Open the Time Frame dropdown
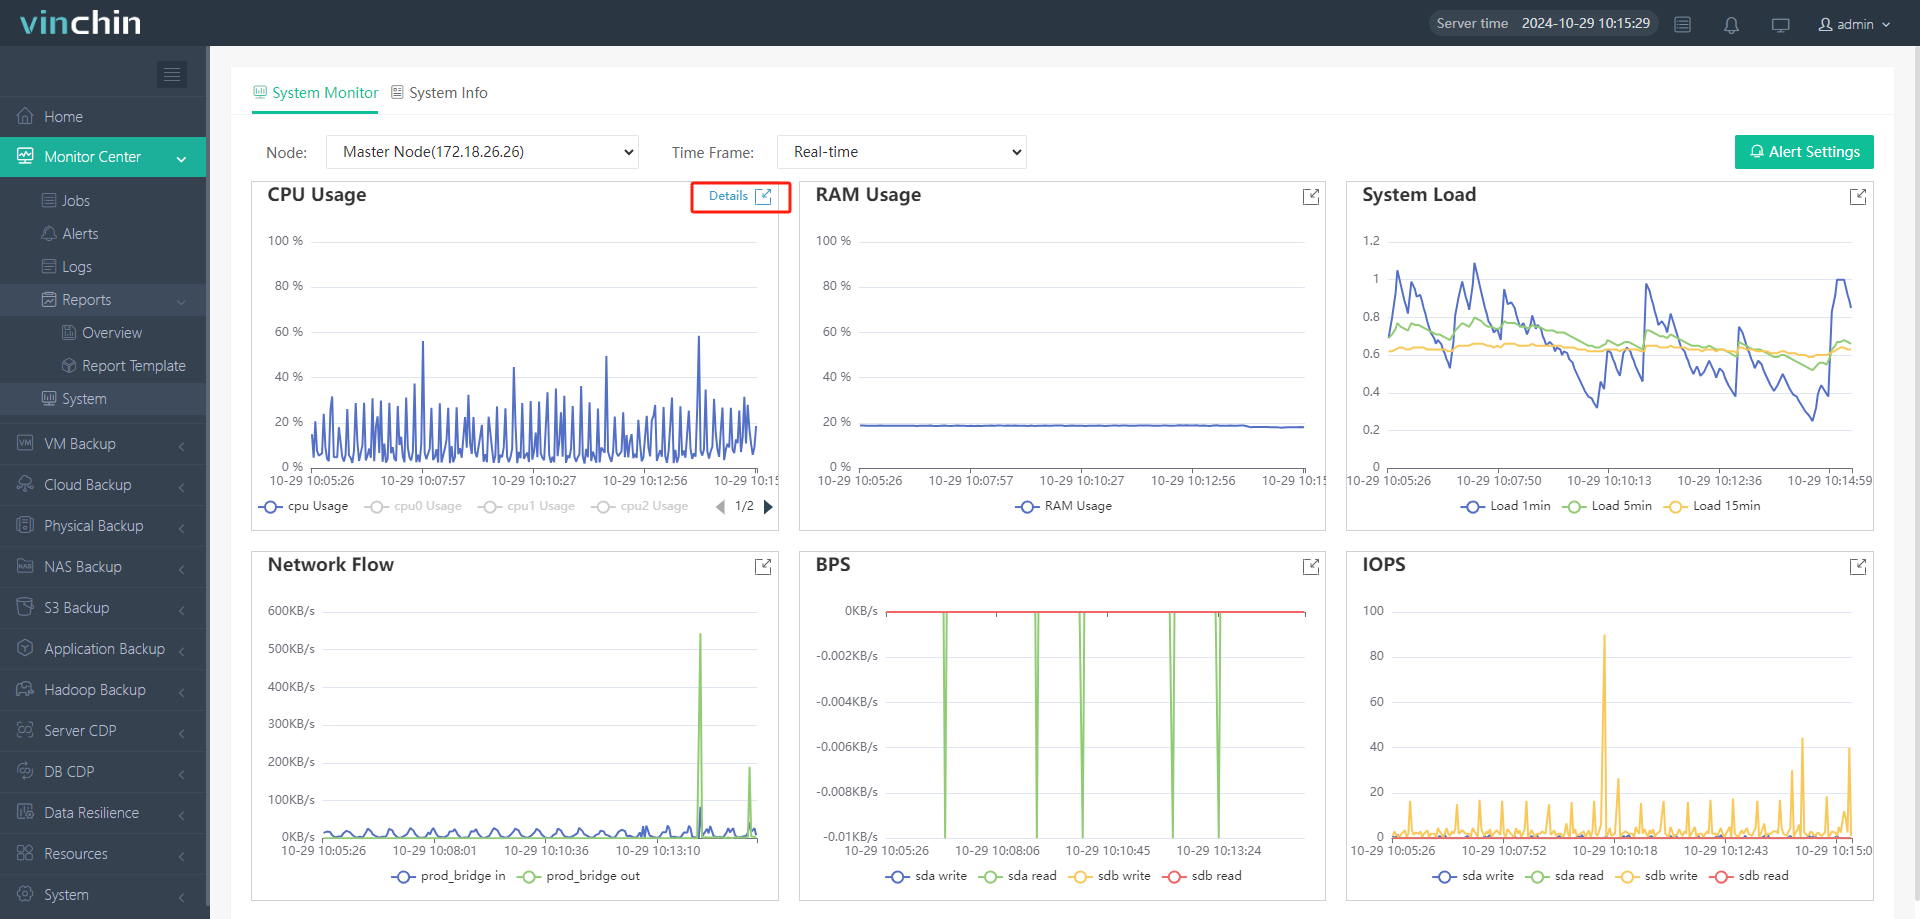The width and height of the screenshot is (1920, 919). click(901, 152)
